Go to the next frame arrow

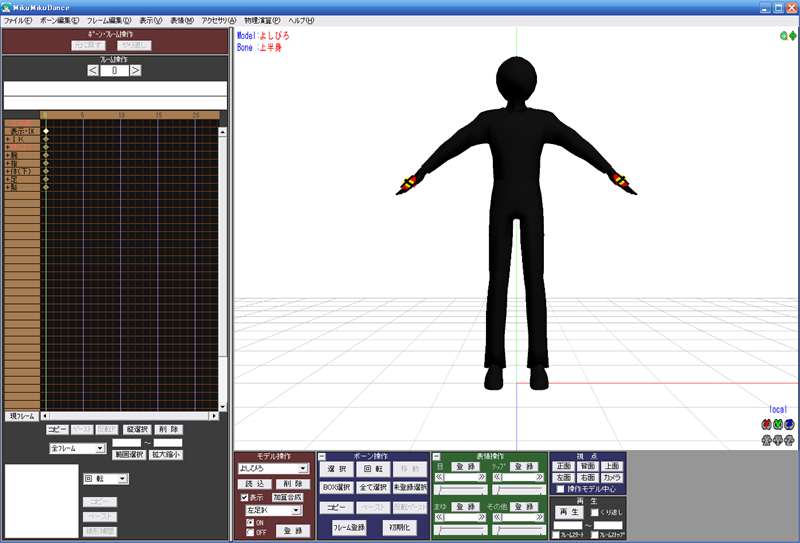point(136,70)
